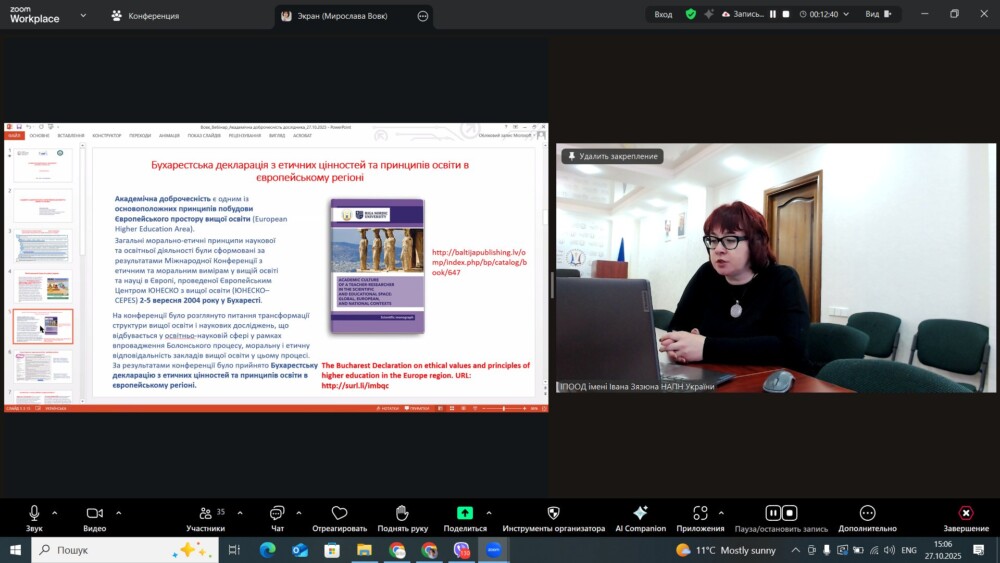Toggle the camera with the Видео button
Image resolution: width=1000 pixels, height=563 pixels.
coord(94,514)
